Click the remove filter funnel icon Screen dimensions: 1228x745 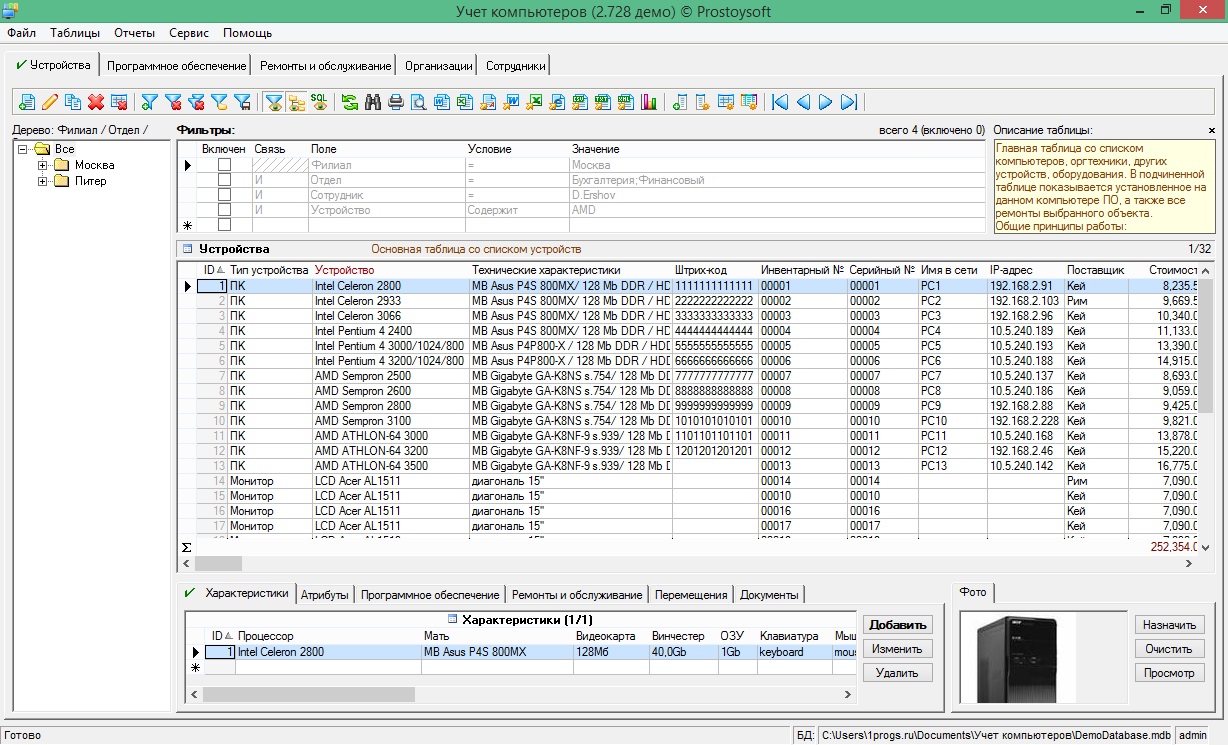(x=172, y=101)
